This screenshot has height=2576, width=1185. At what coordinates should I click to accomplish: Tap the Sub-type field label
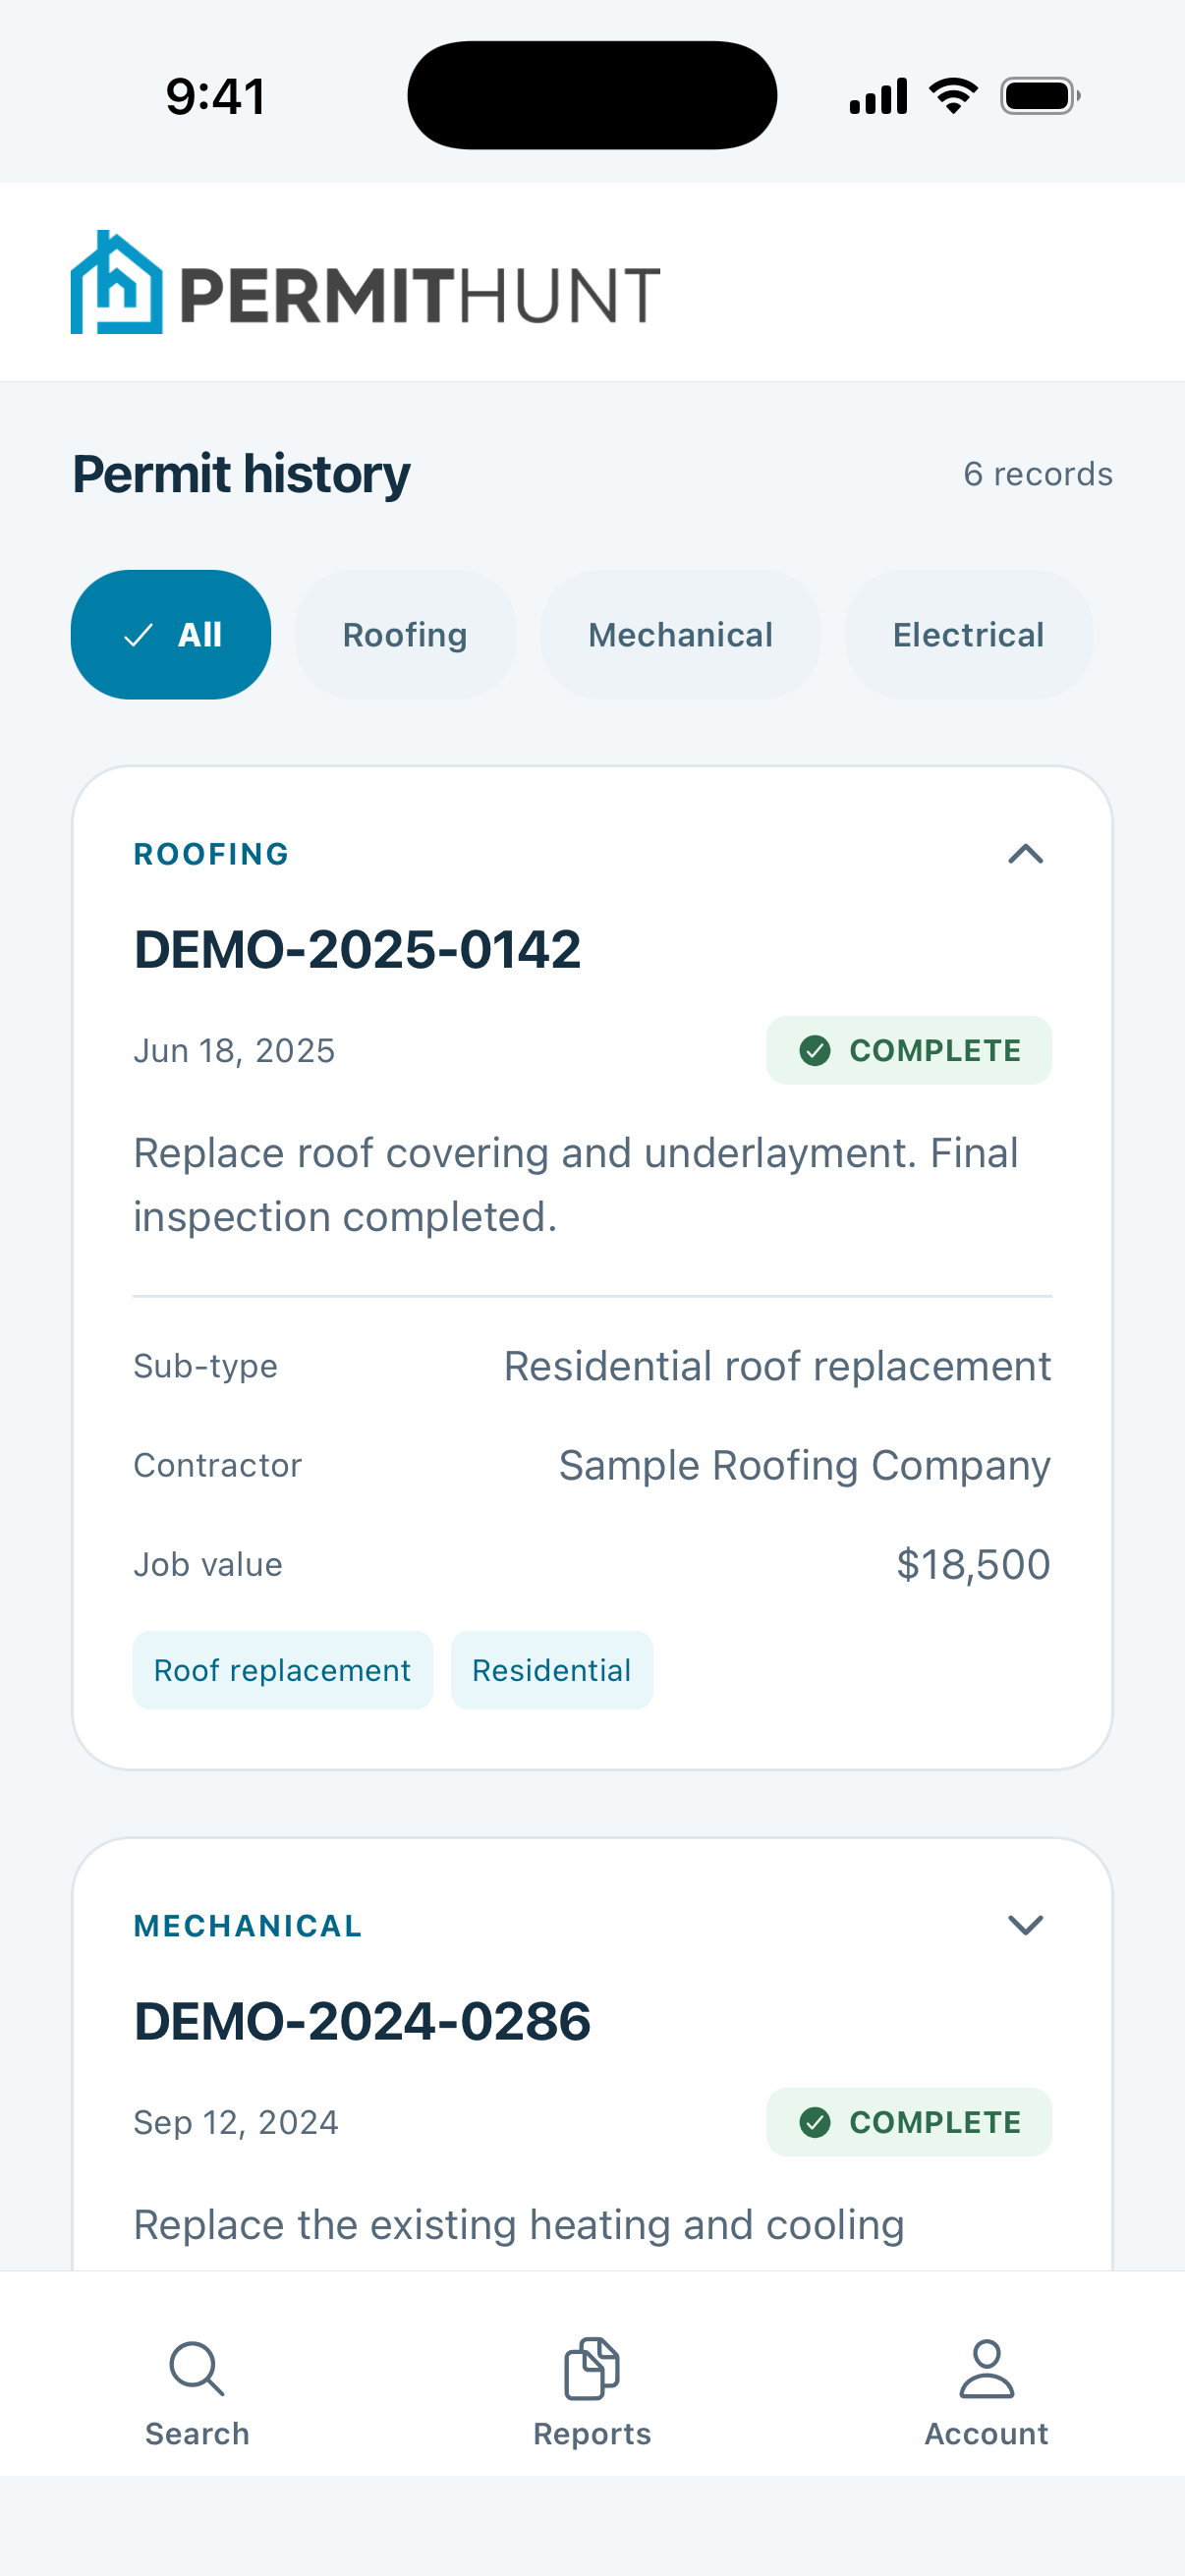pyautogui.click(x=206, y=1366)
